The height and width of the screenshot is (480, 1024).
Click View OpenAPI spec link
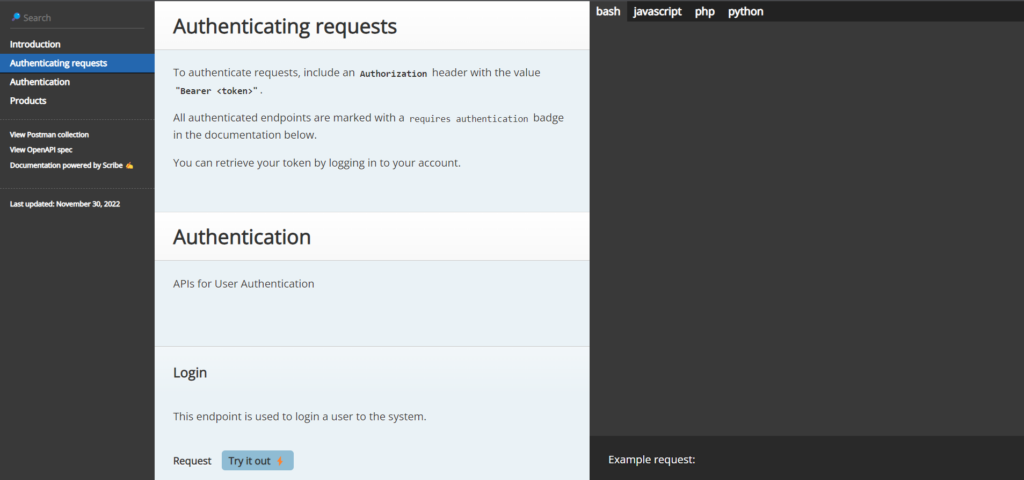pyautogui.click(x=41, y=150)
